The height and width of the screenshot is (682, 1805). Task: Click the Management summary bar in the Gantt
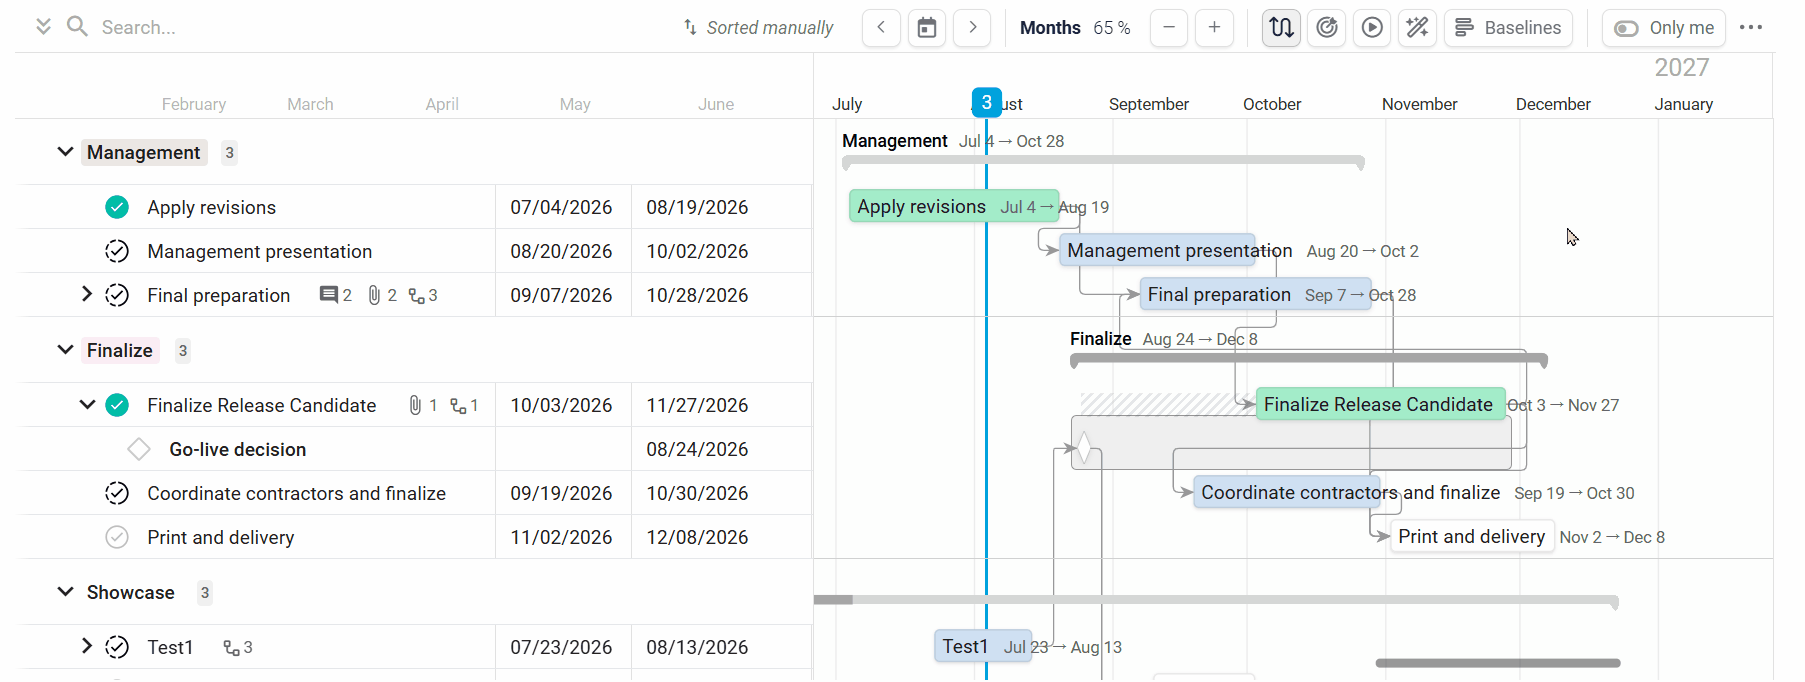pyautogui.click(x=1103, y=160)
